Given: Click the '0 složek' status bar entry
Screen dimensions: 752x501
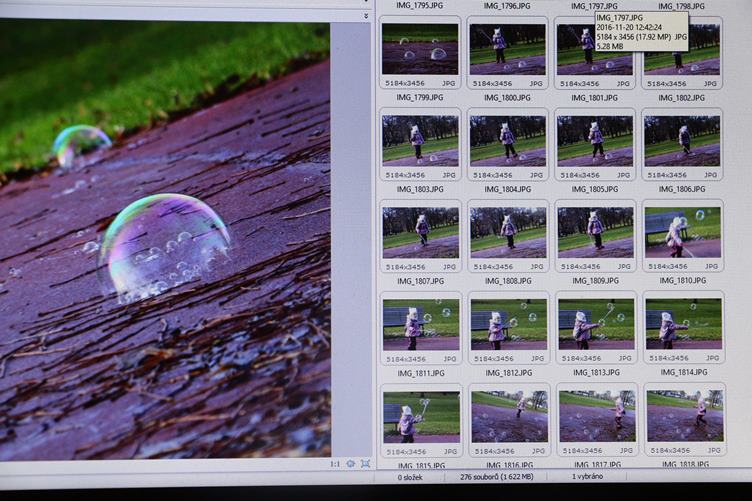Looking at the screenshot, I should point(410,478).
